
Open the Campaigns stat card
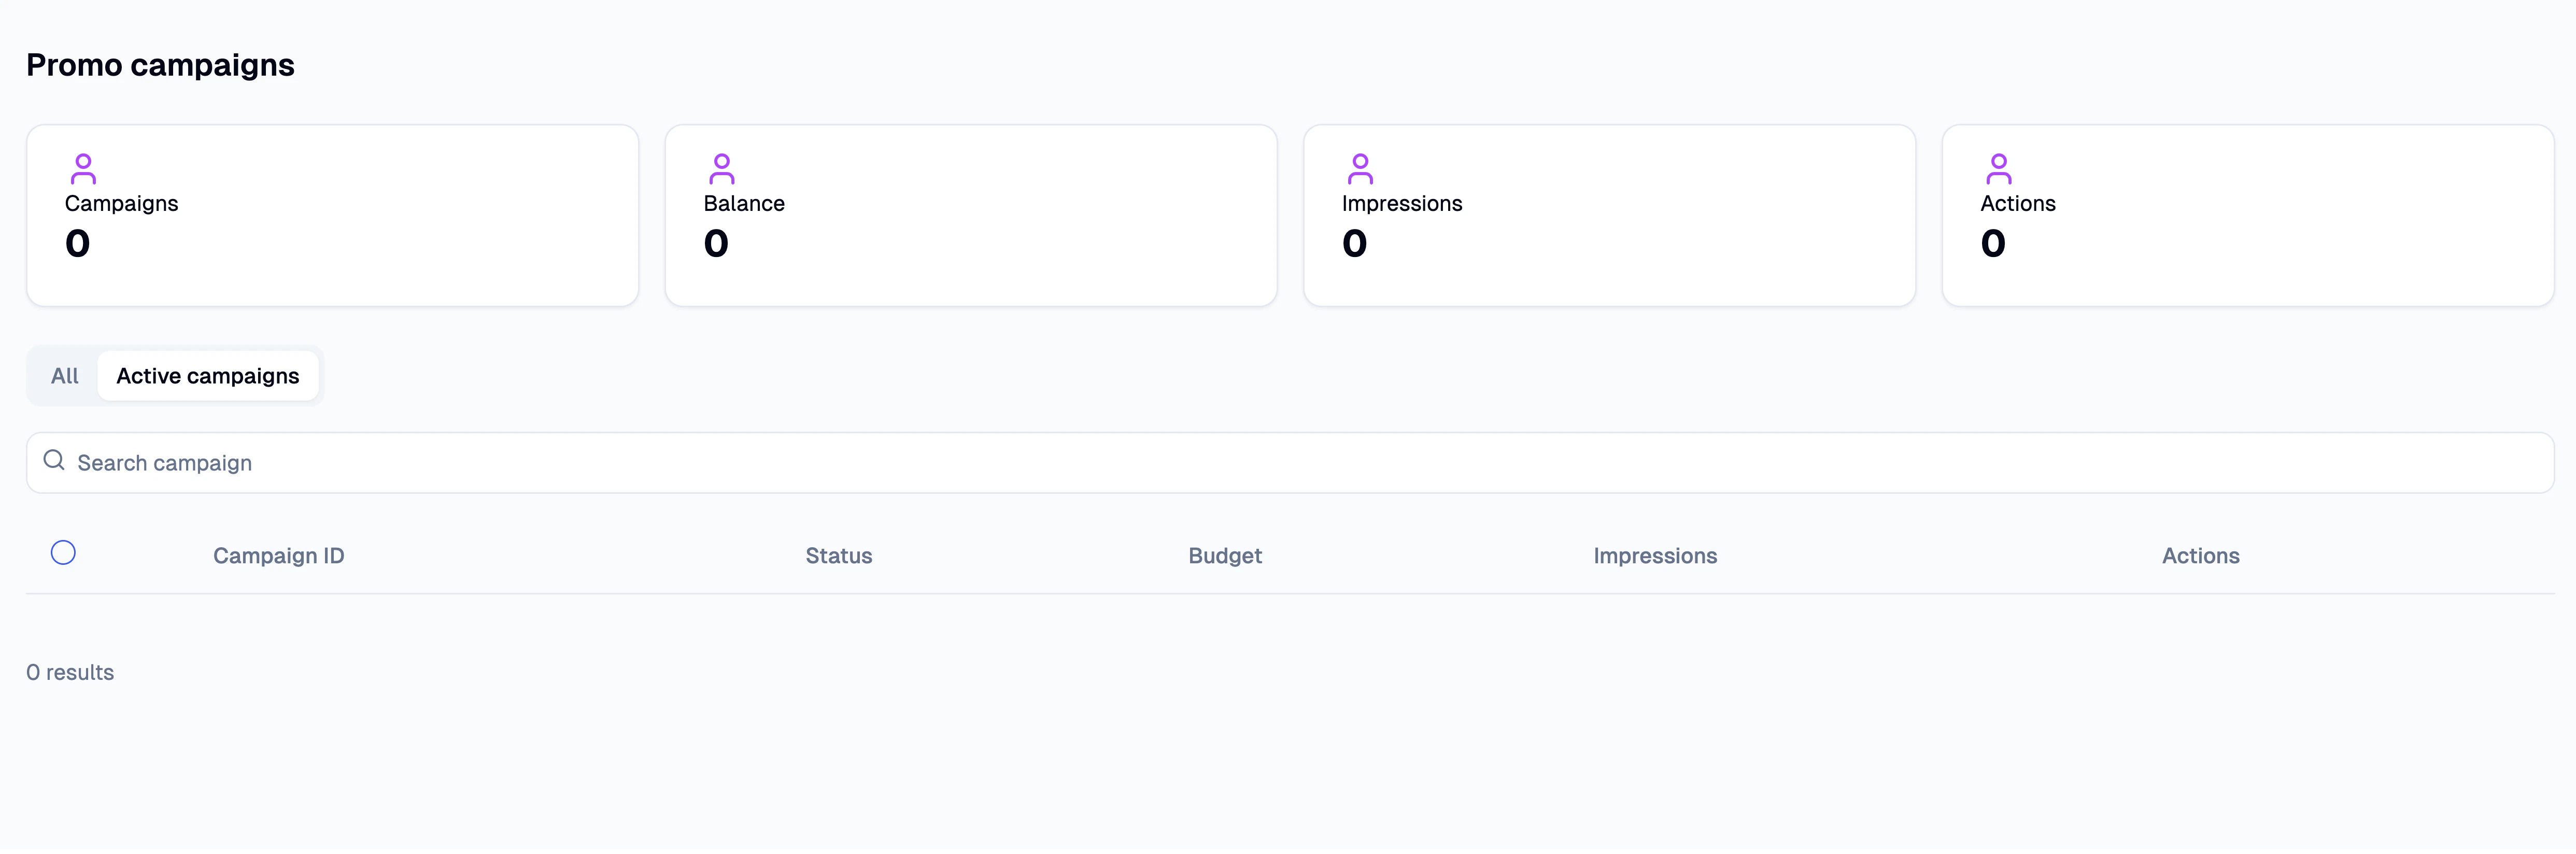(x=332, y=216)
